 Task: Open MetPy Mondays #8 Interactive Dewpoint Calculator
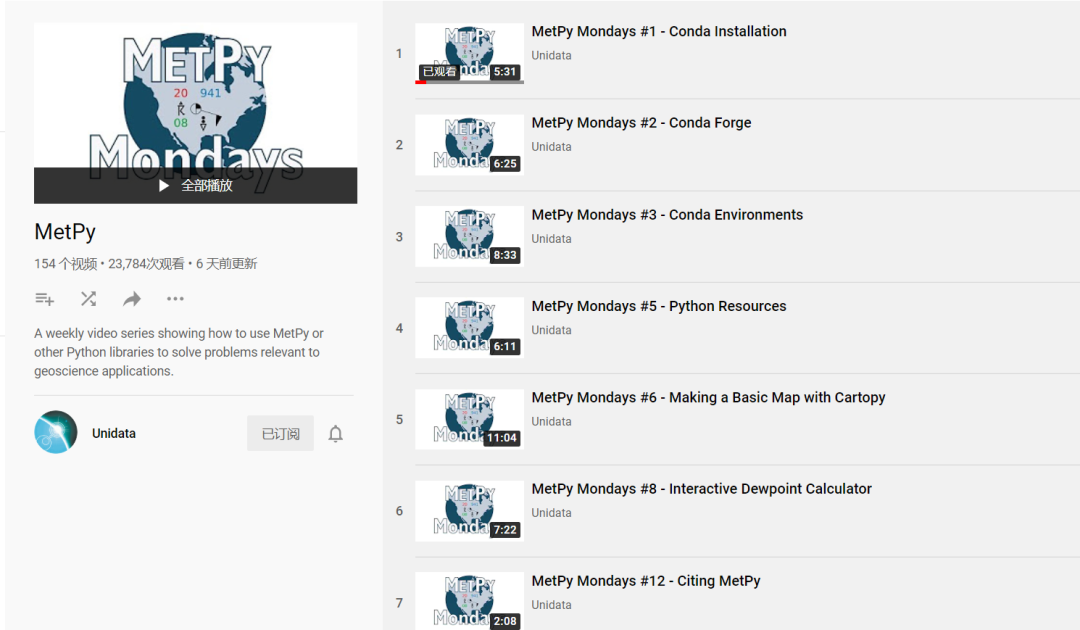(x=701, y=489)
